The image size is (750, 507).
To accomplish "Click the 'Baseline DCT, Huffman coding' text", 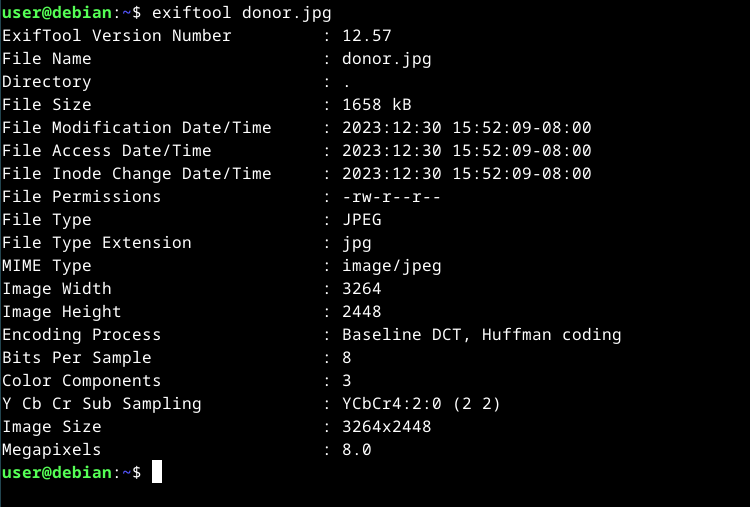I will coord(481,335).
